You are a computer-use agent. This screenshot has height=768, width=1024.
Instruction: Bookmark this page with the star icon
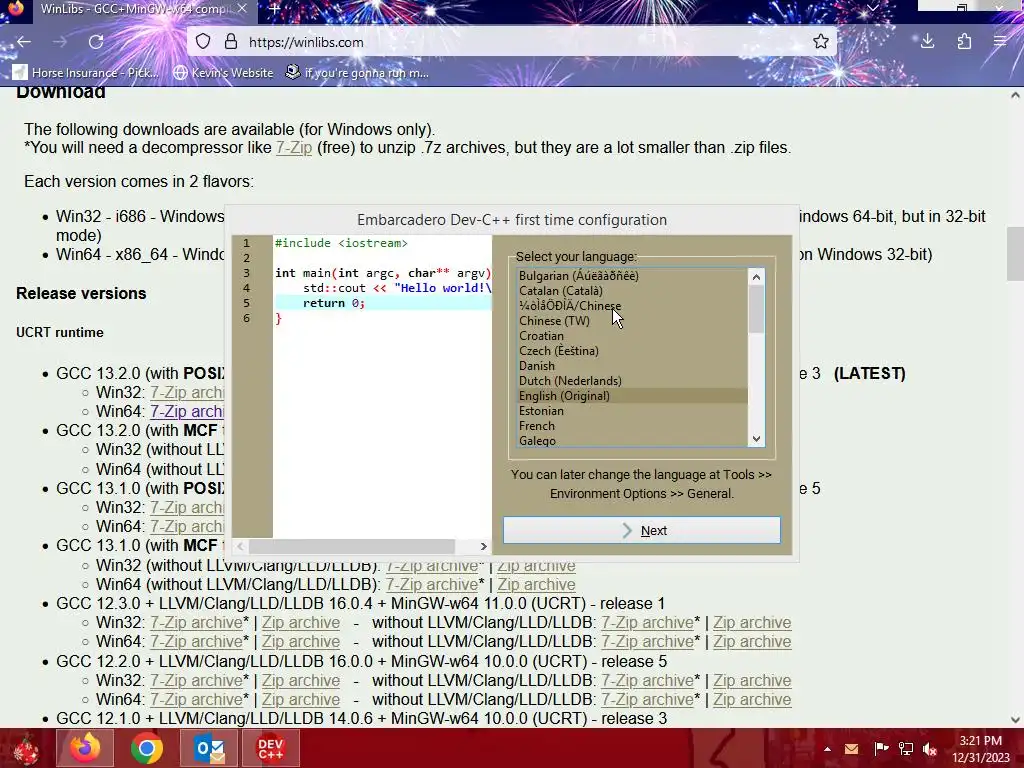click(821, 42)
